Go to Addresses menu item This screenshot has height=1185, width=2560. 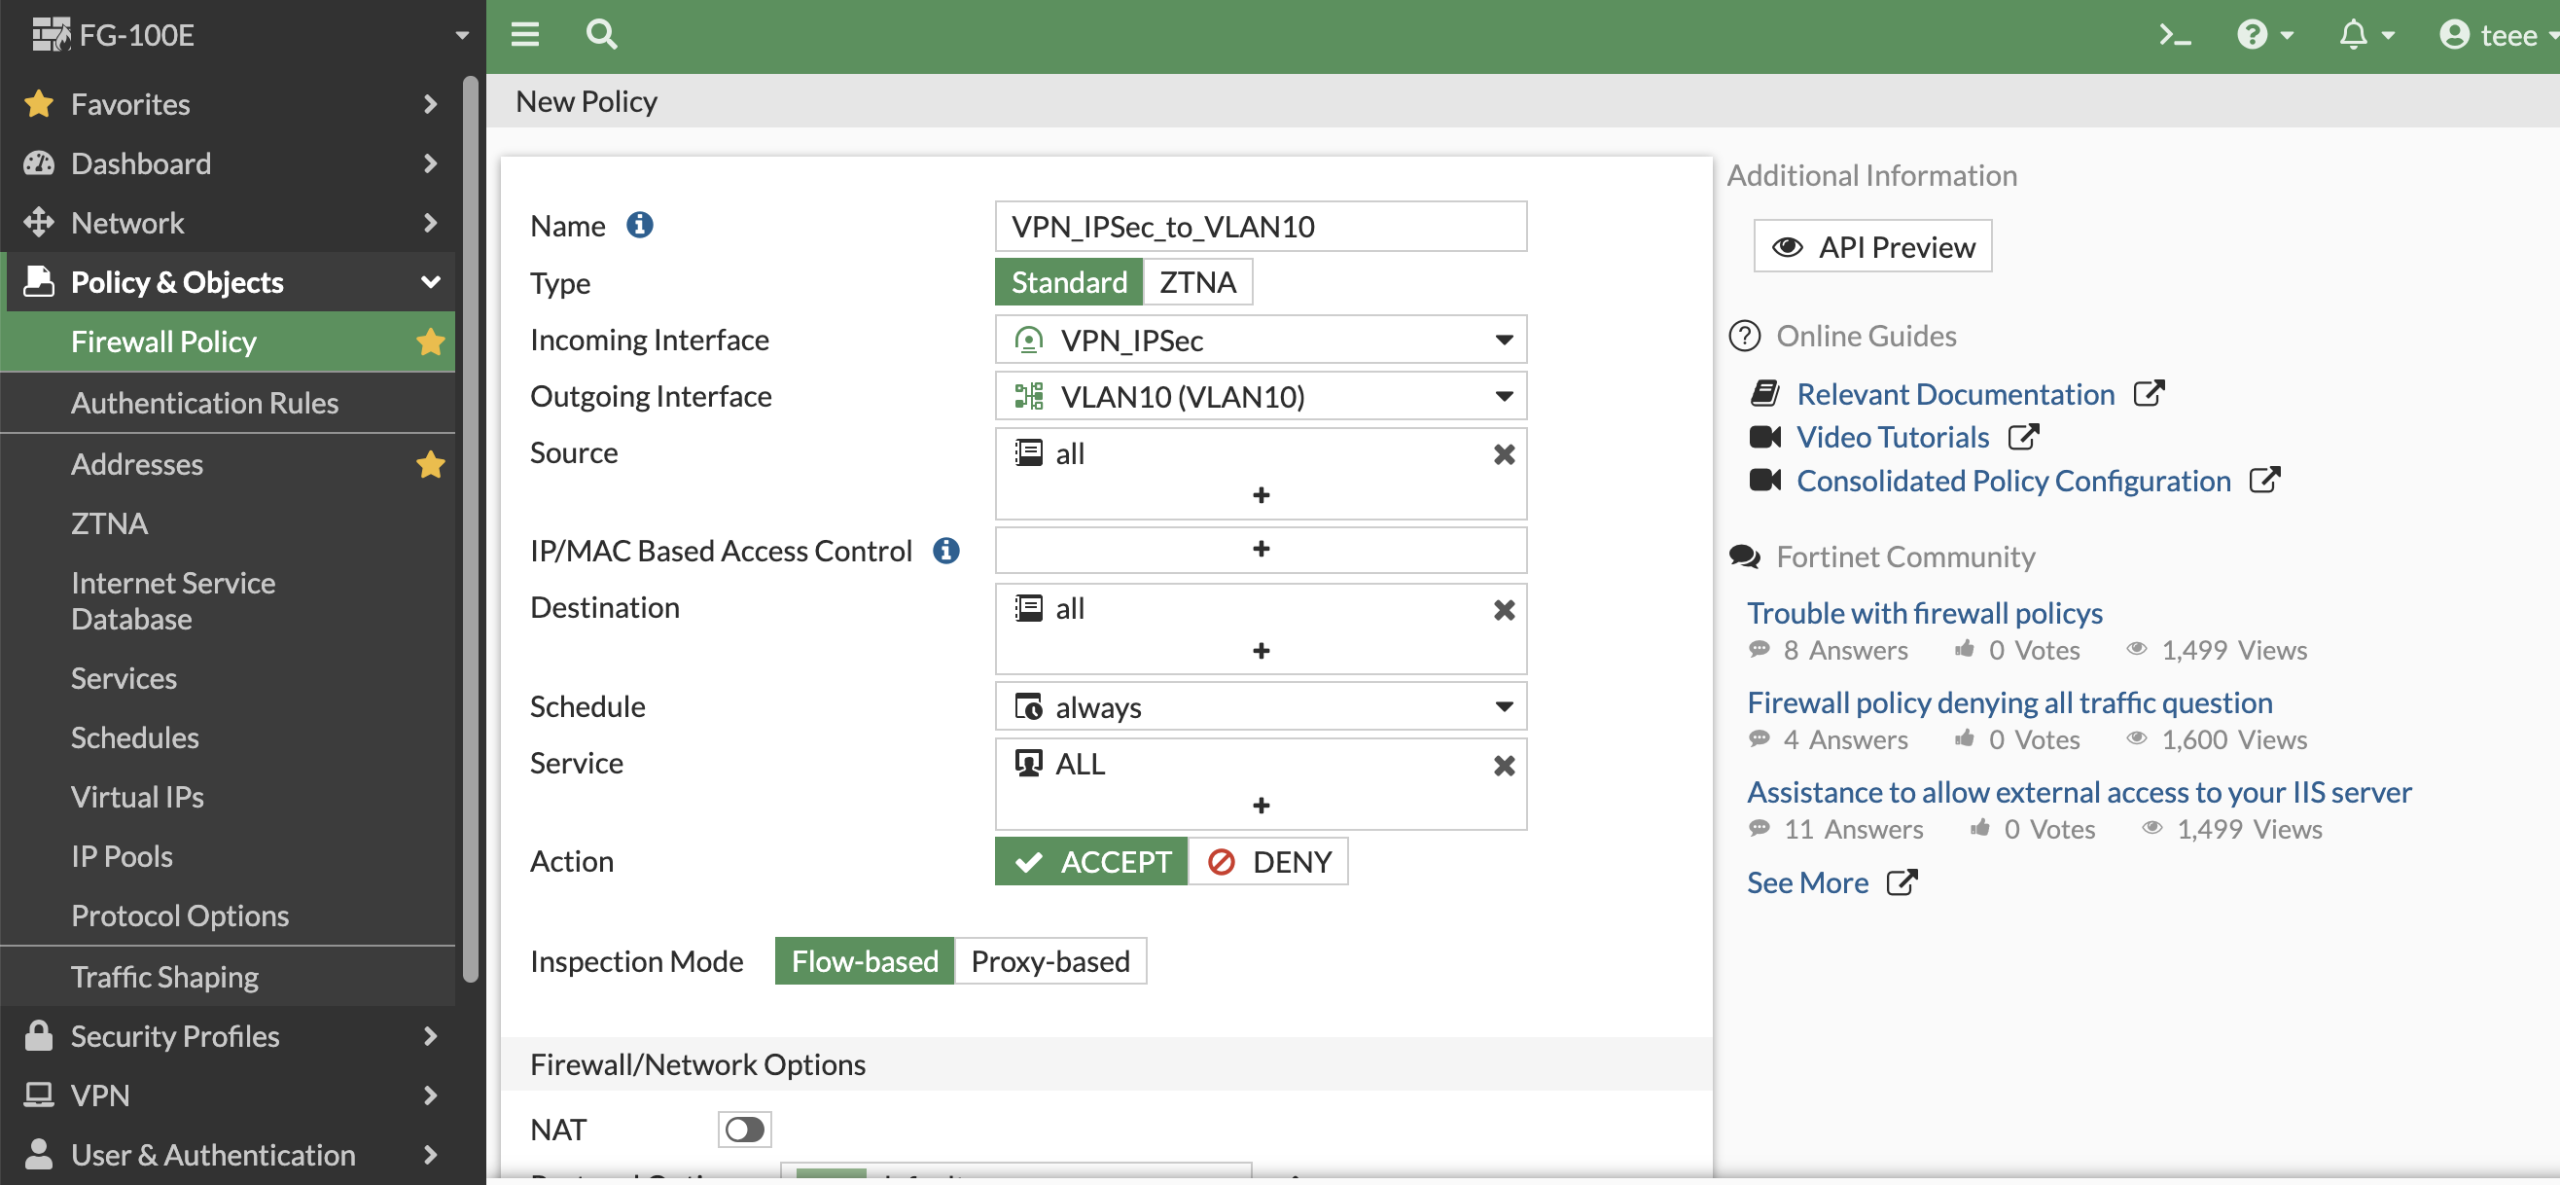click(x=137, y=465)
